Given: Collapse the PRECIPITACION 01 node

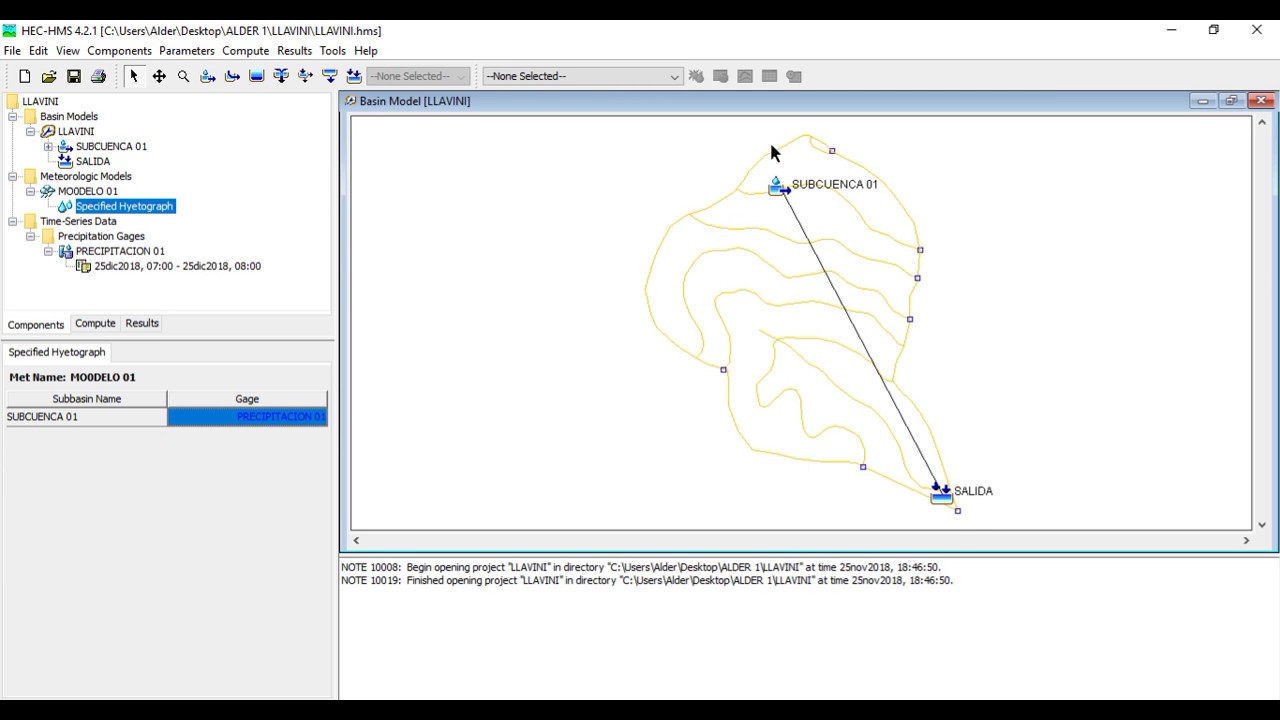Looking at the screenshot, I should click(48, 251).
